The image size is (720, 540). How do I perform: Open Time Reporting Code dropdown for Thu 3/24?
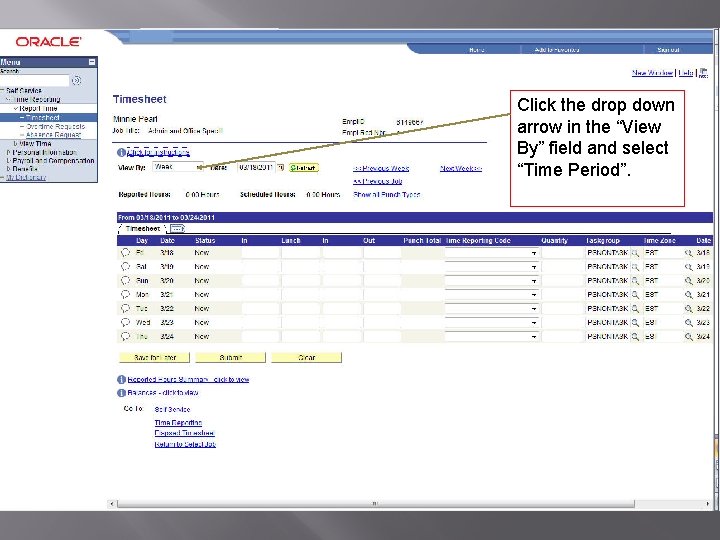(492, 337)
